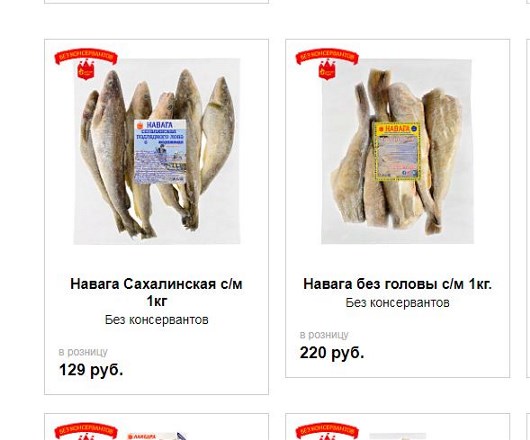Click 'Без консервантов' text under Навага без головы

(x=398, y=302)
